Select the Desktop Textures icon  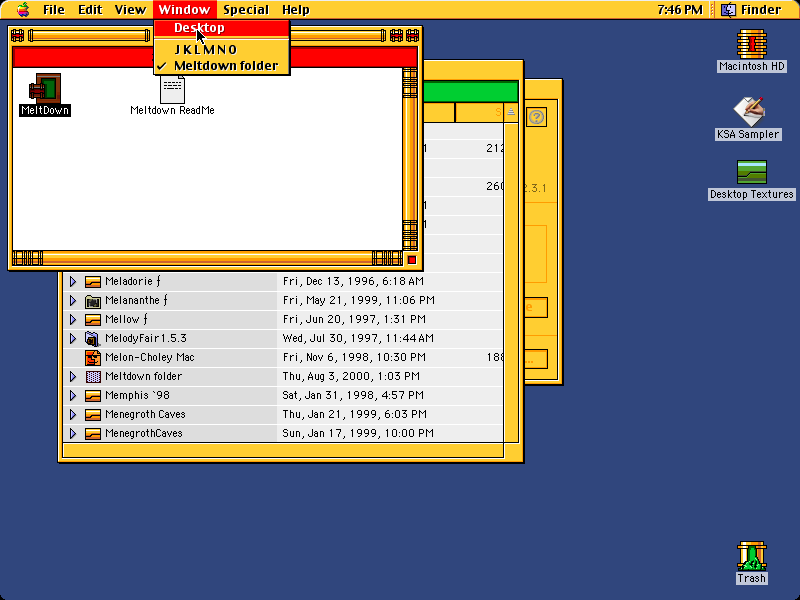click(x=752, y=172)
